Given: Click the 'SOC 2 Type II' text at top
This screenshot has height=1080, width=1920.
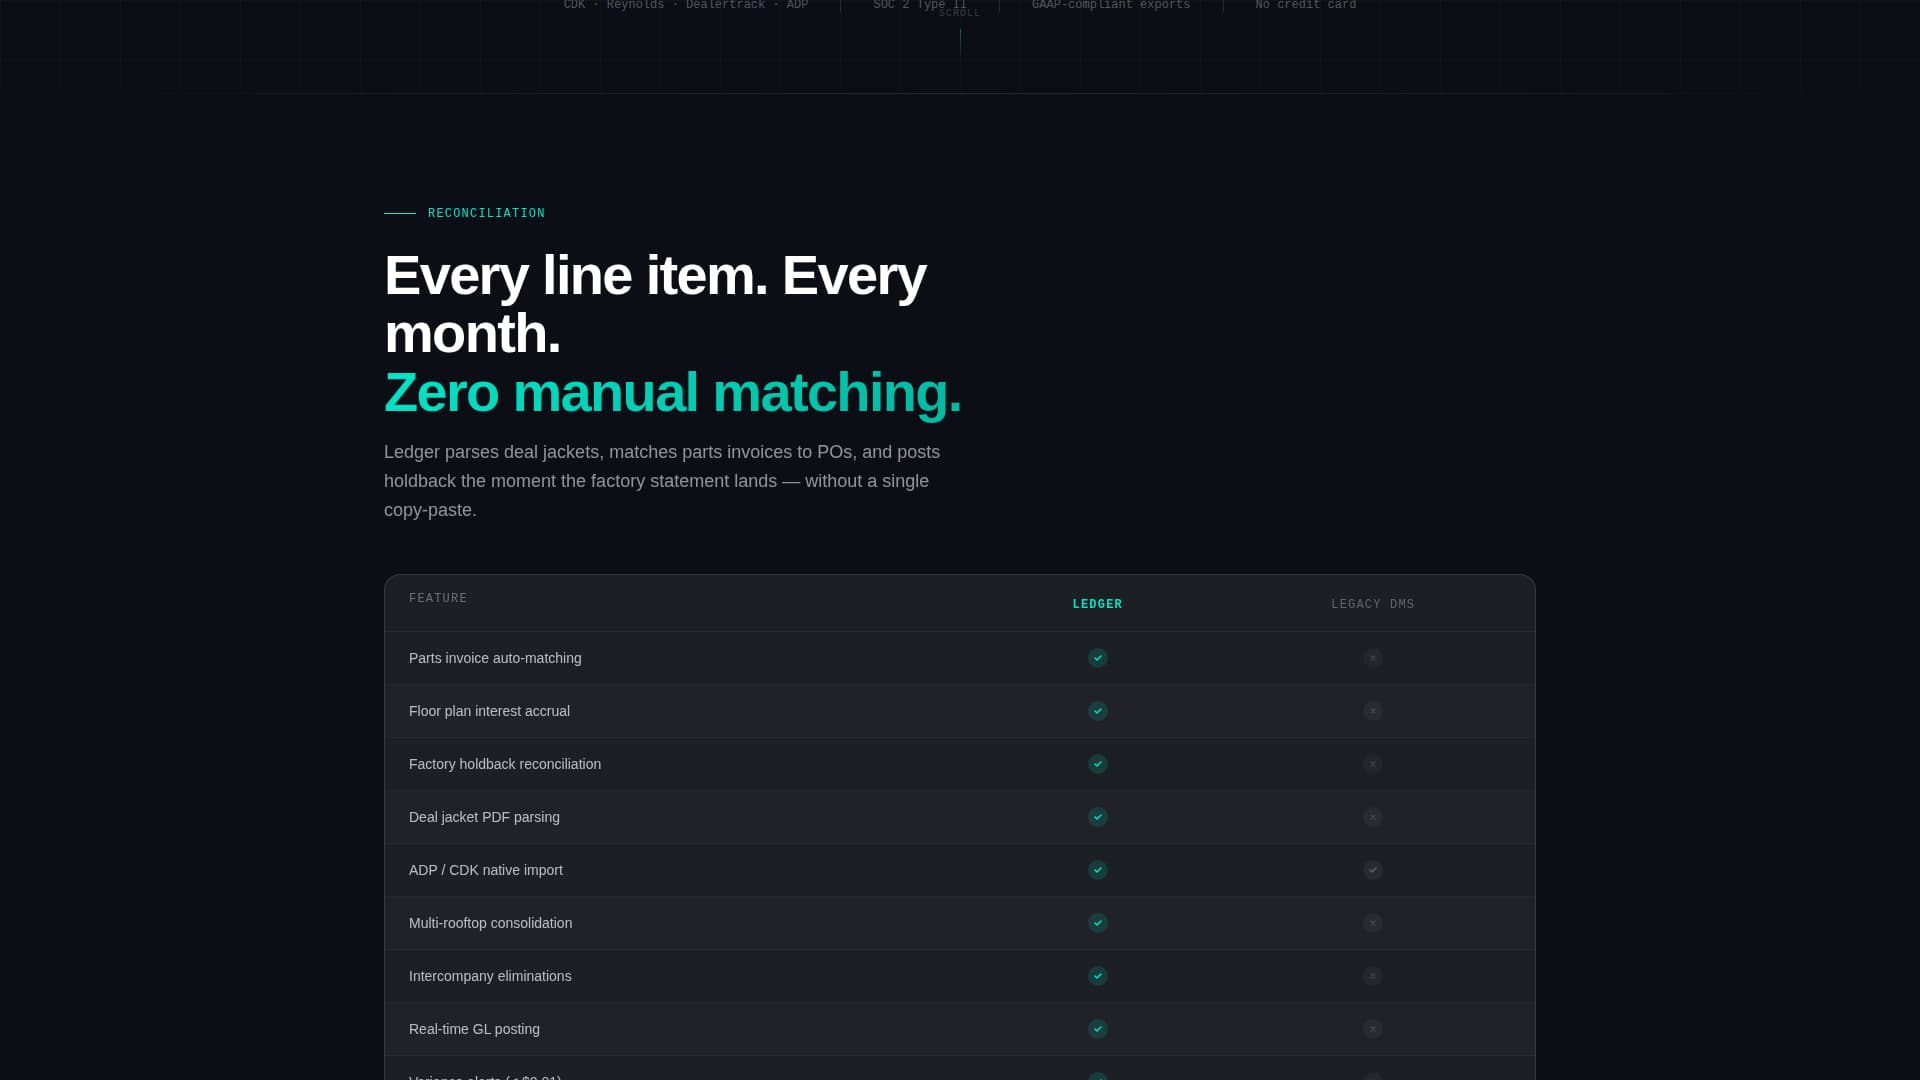Looking at the screenshot, I should point(920,5).
